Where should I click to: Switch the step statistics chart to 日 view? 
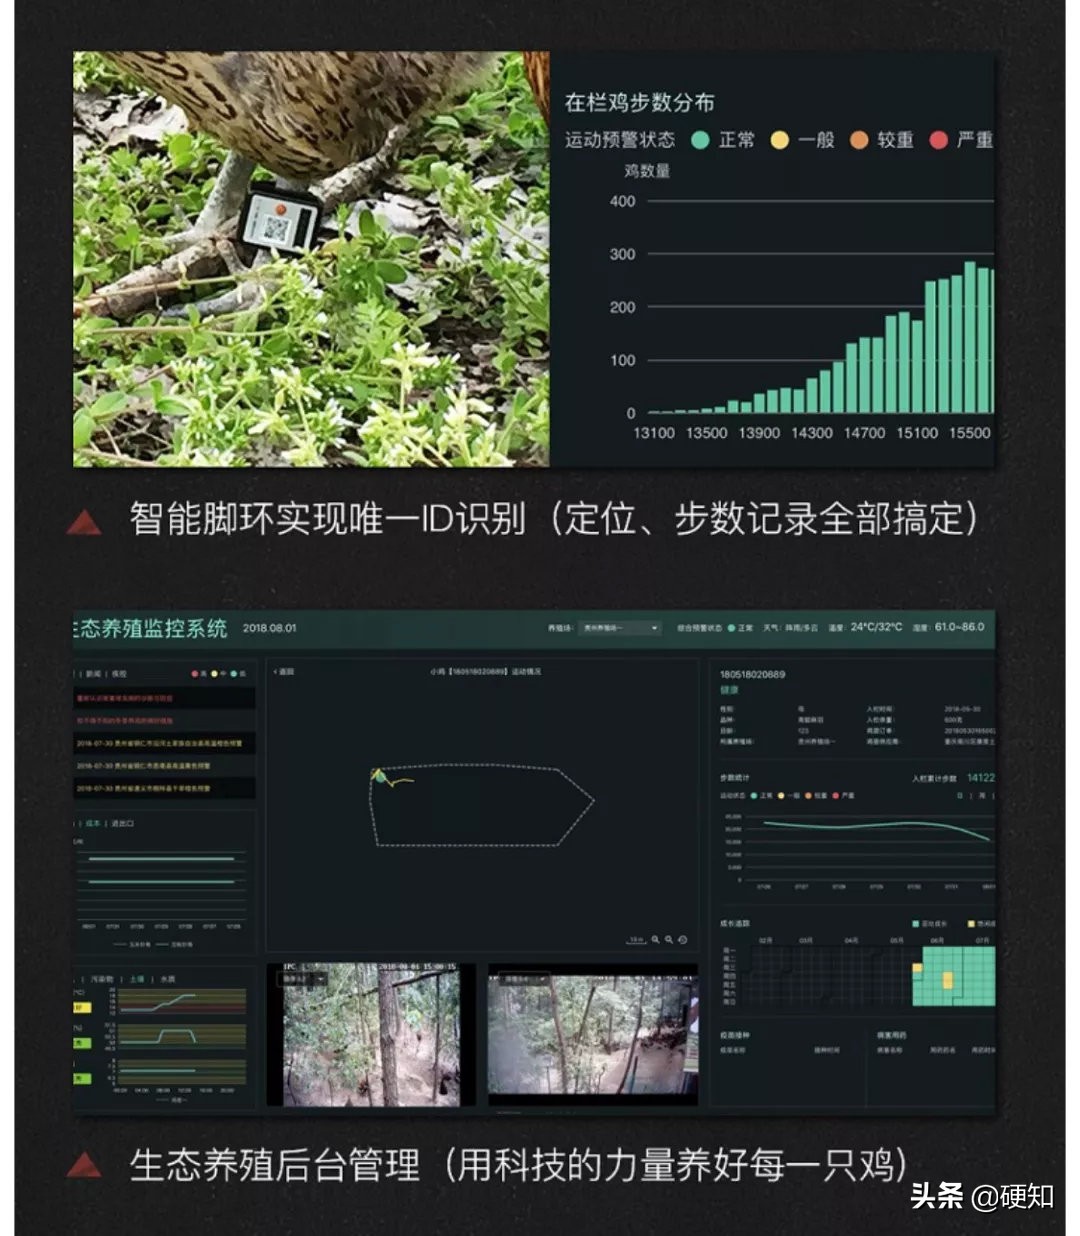958,796
